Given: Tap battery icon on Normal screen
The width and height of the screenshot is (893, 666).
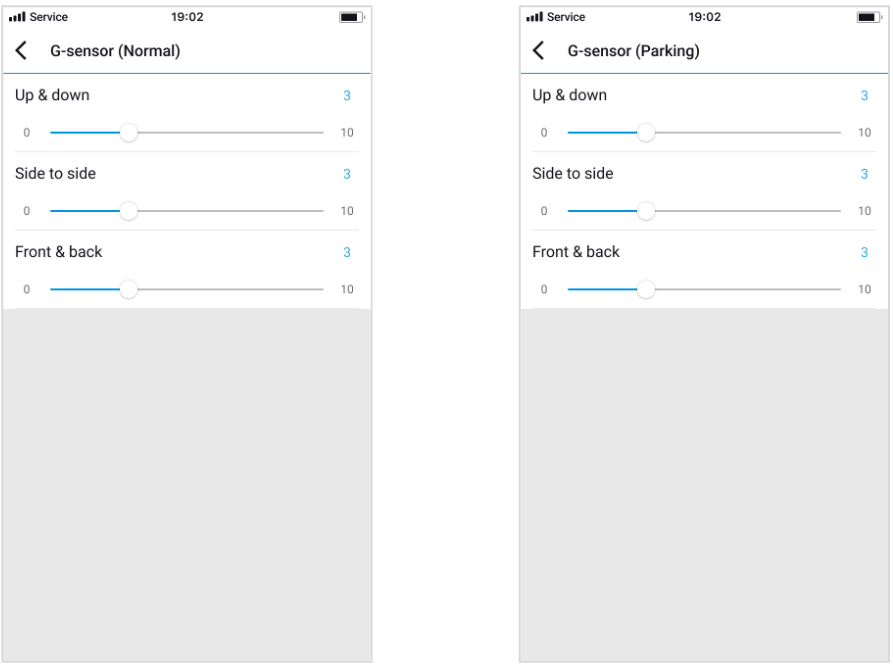Looking at the screenshot, I should pyautogui.click(x=351, y=17).
